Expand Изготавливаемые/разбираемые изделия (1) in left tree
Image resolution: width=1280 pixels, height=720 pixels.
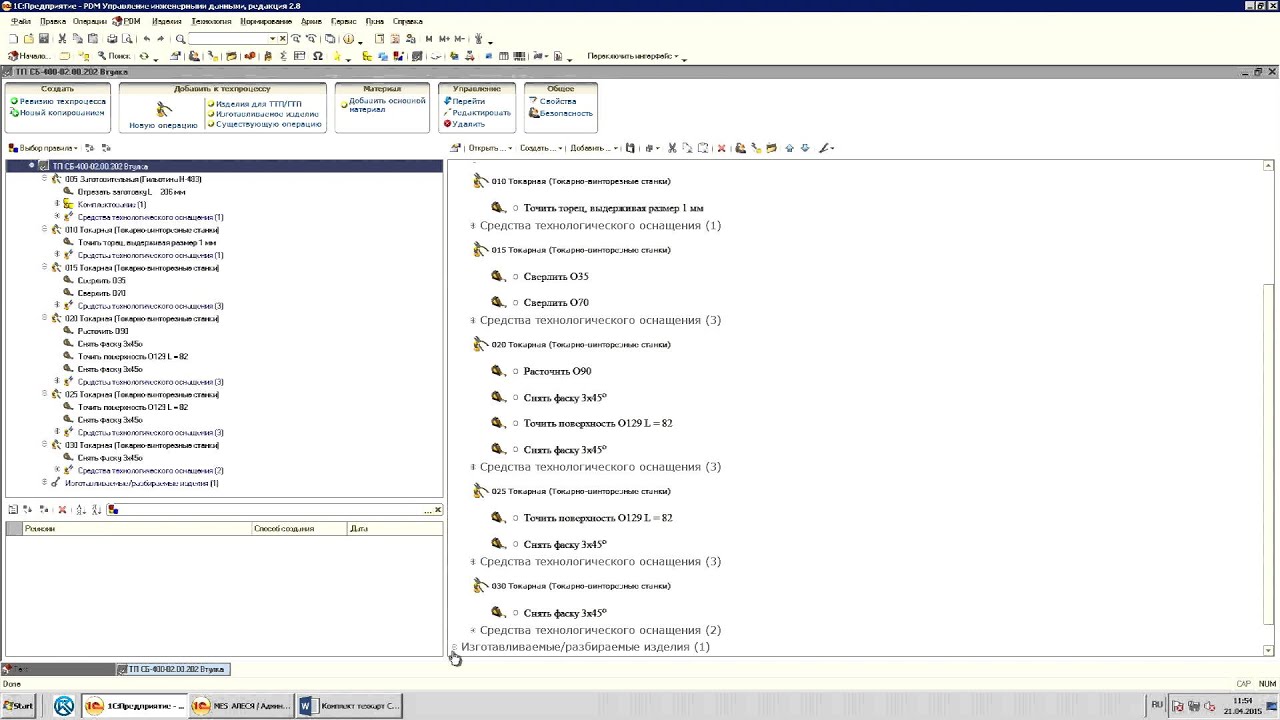coord(44,483)
